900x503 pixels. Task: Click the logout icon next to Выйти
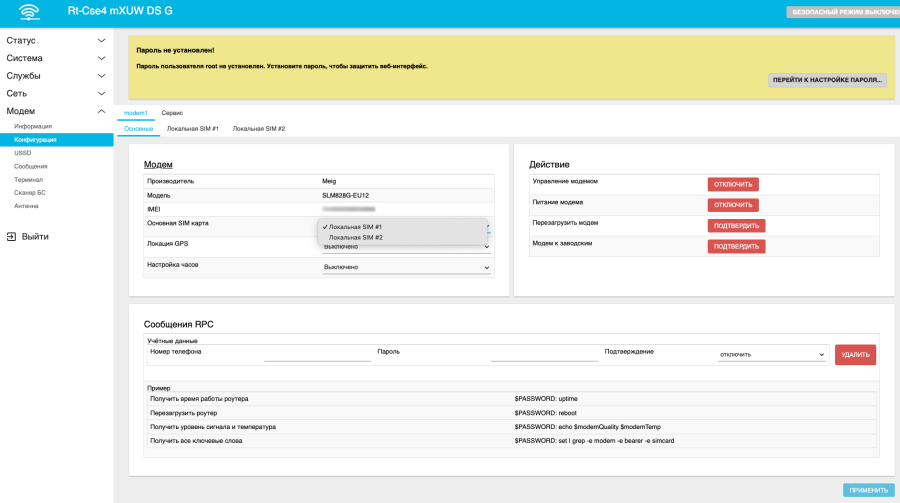(x=11, y=237)
